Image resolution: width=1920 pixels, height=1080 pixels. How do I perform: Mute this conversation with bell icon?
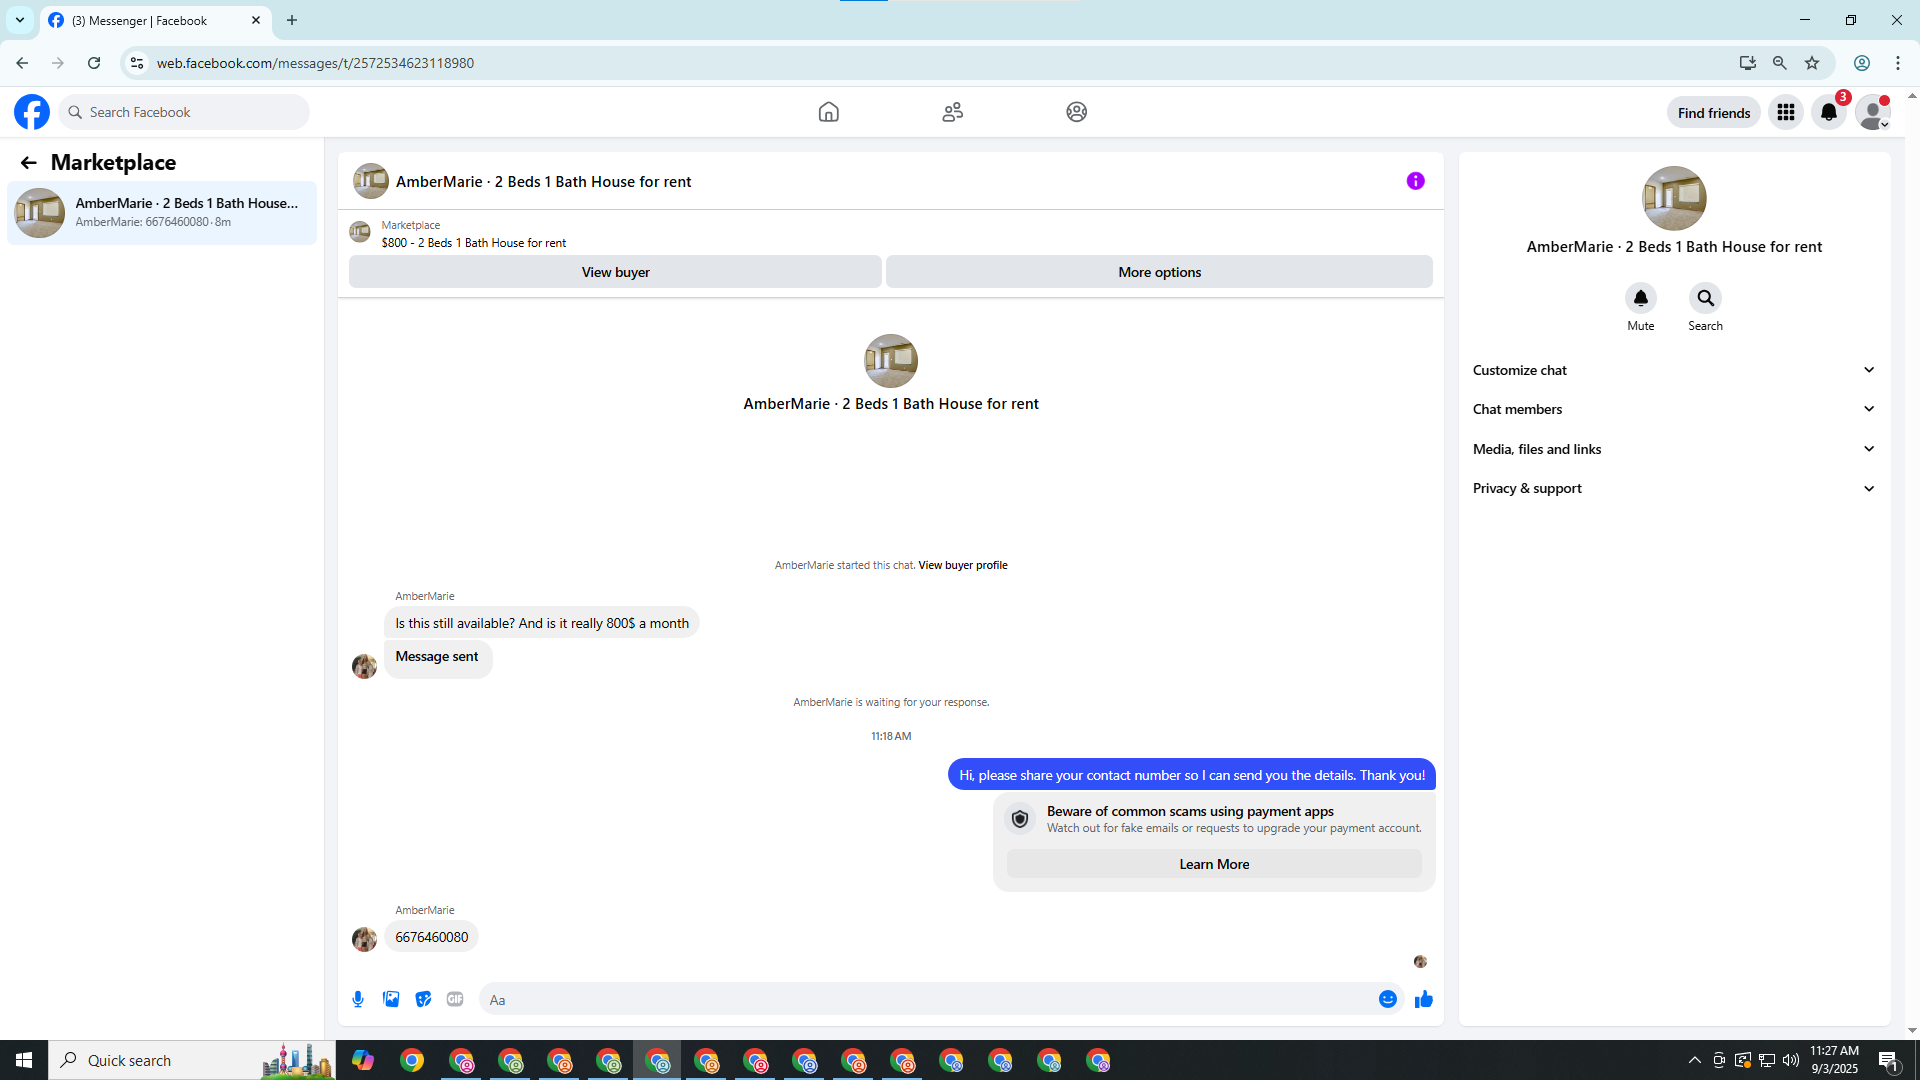pos(1641,298)
